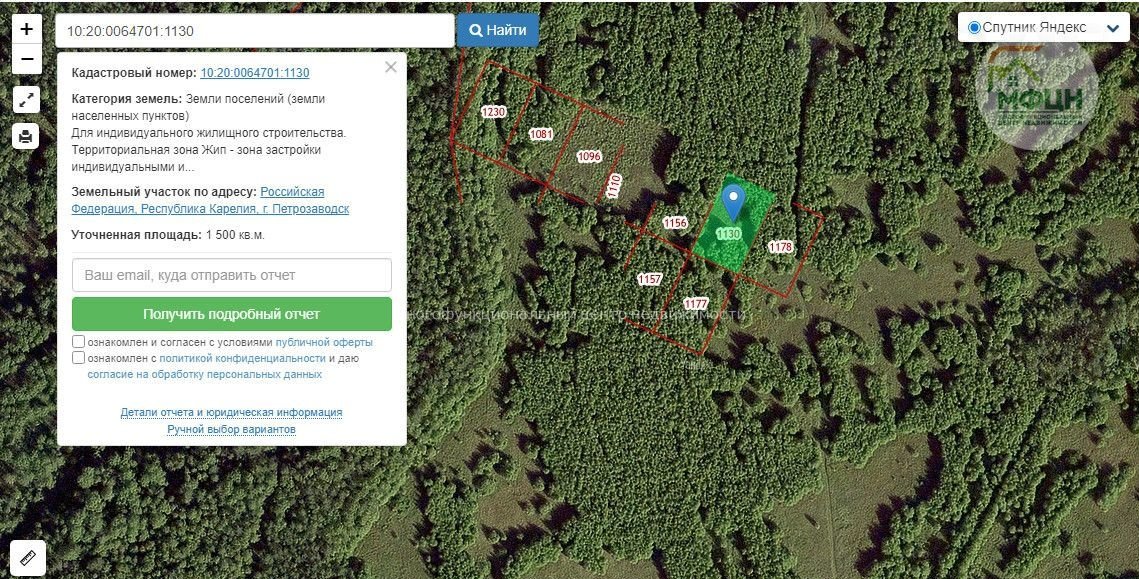Click the Найти search button

498,31
